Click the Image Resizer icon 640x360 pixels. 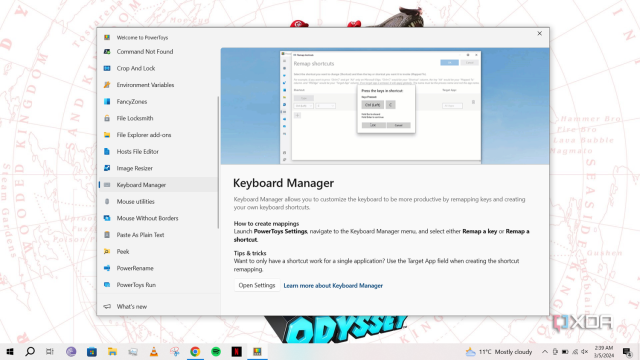tap(107, 168)
